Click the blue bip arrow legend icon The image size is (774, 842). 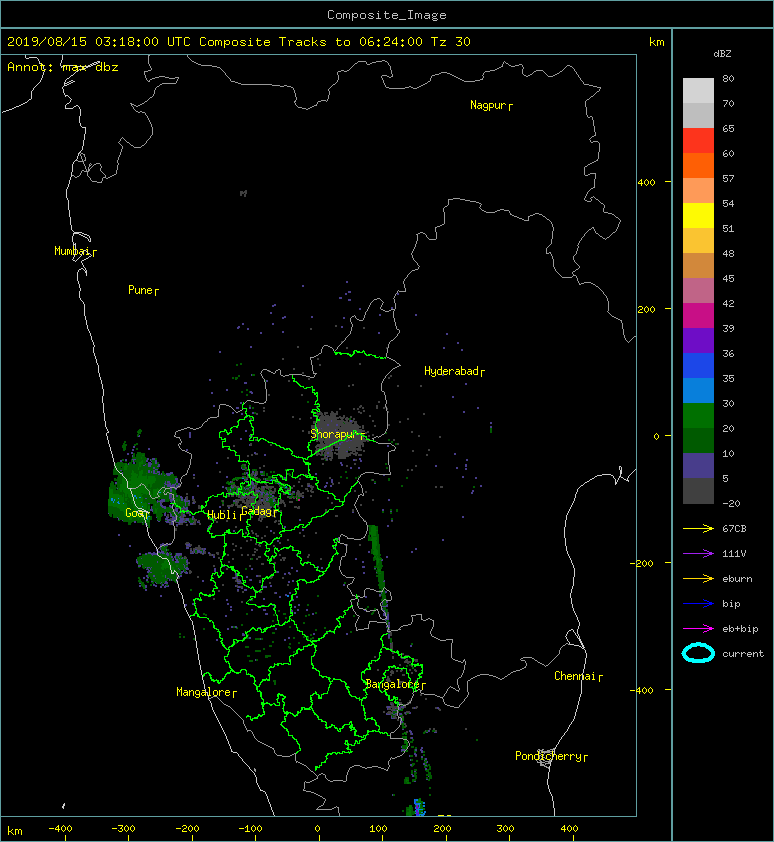point(698,604)
